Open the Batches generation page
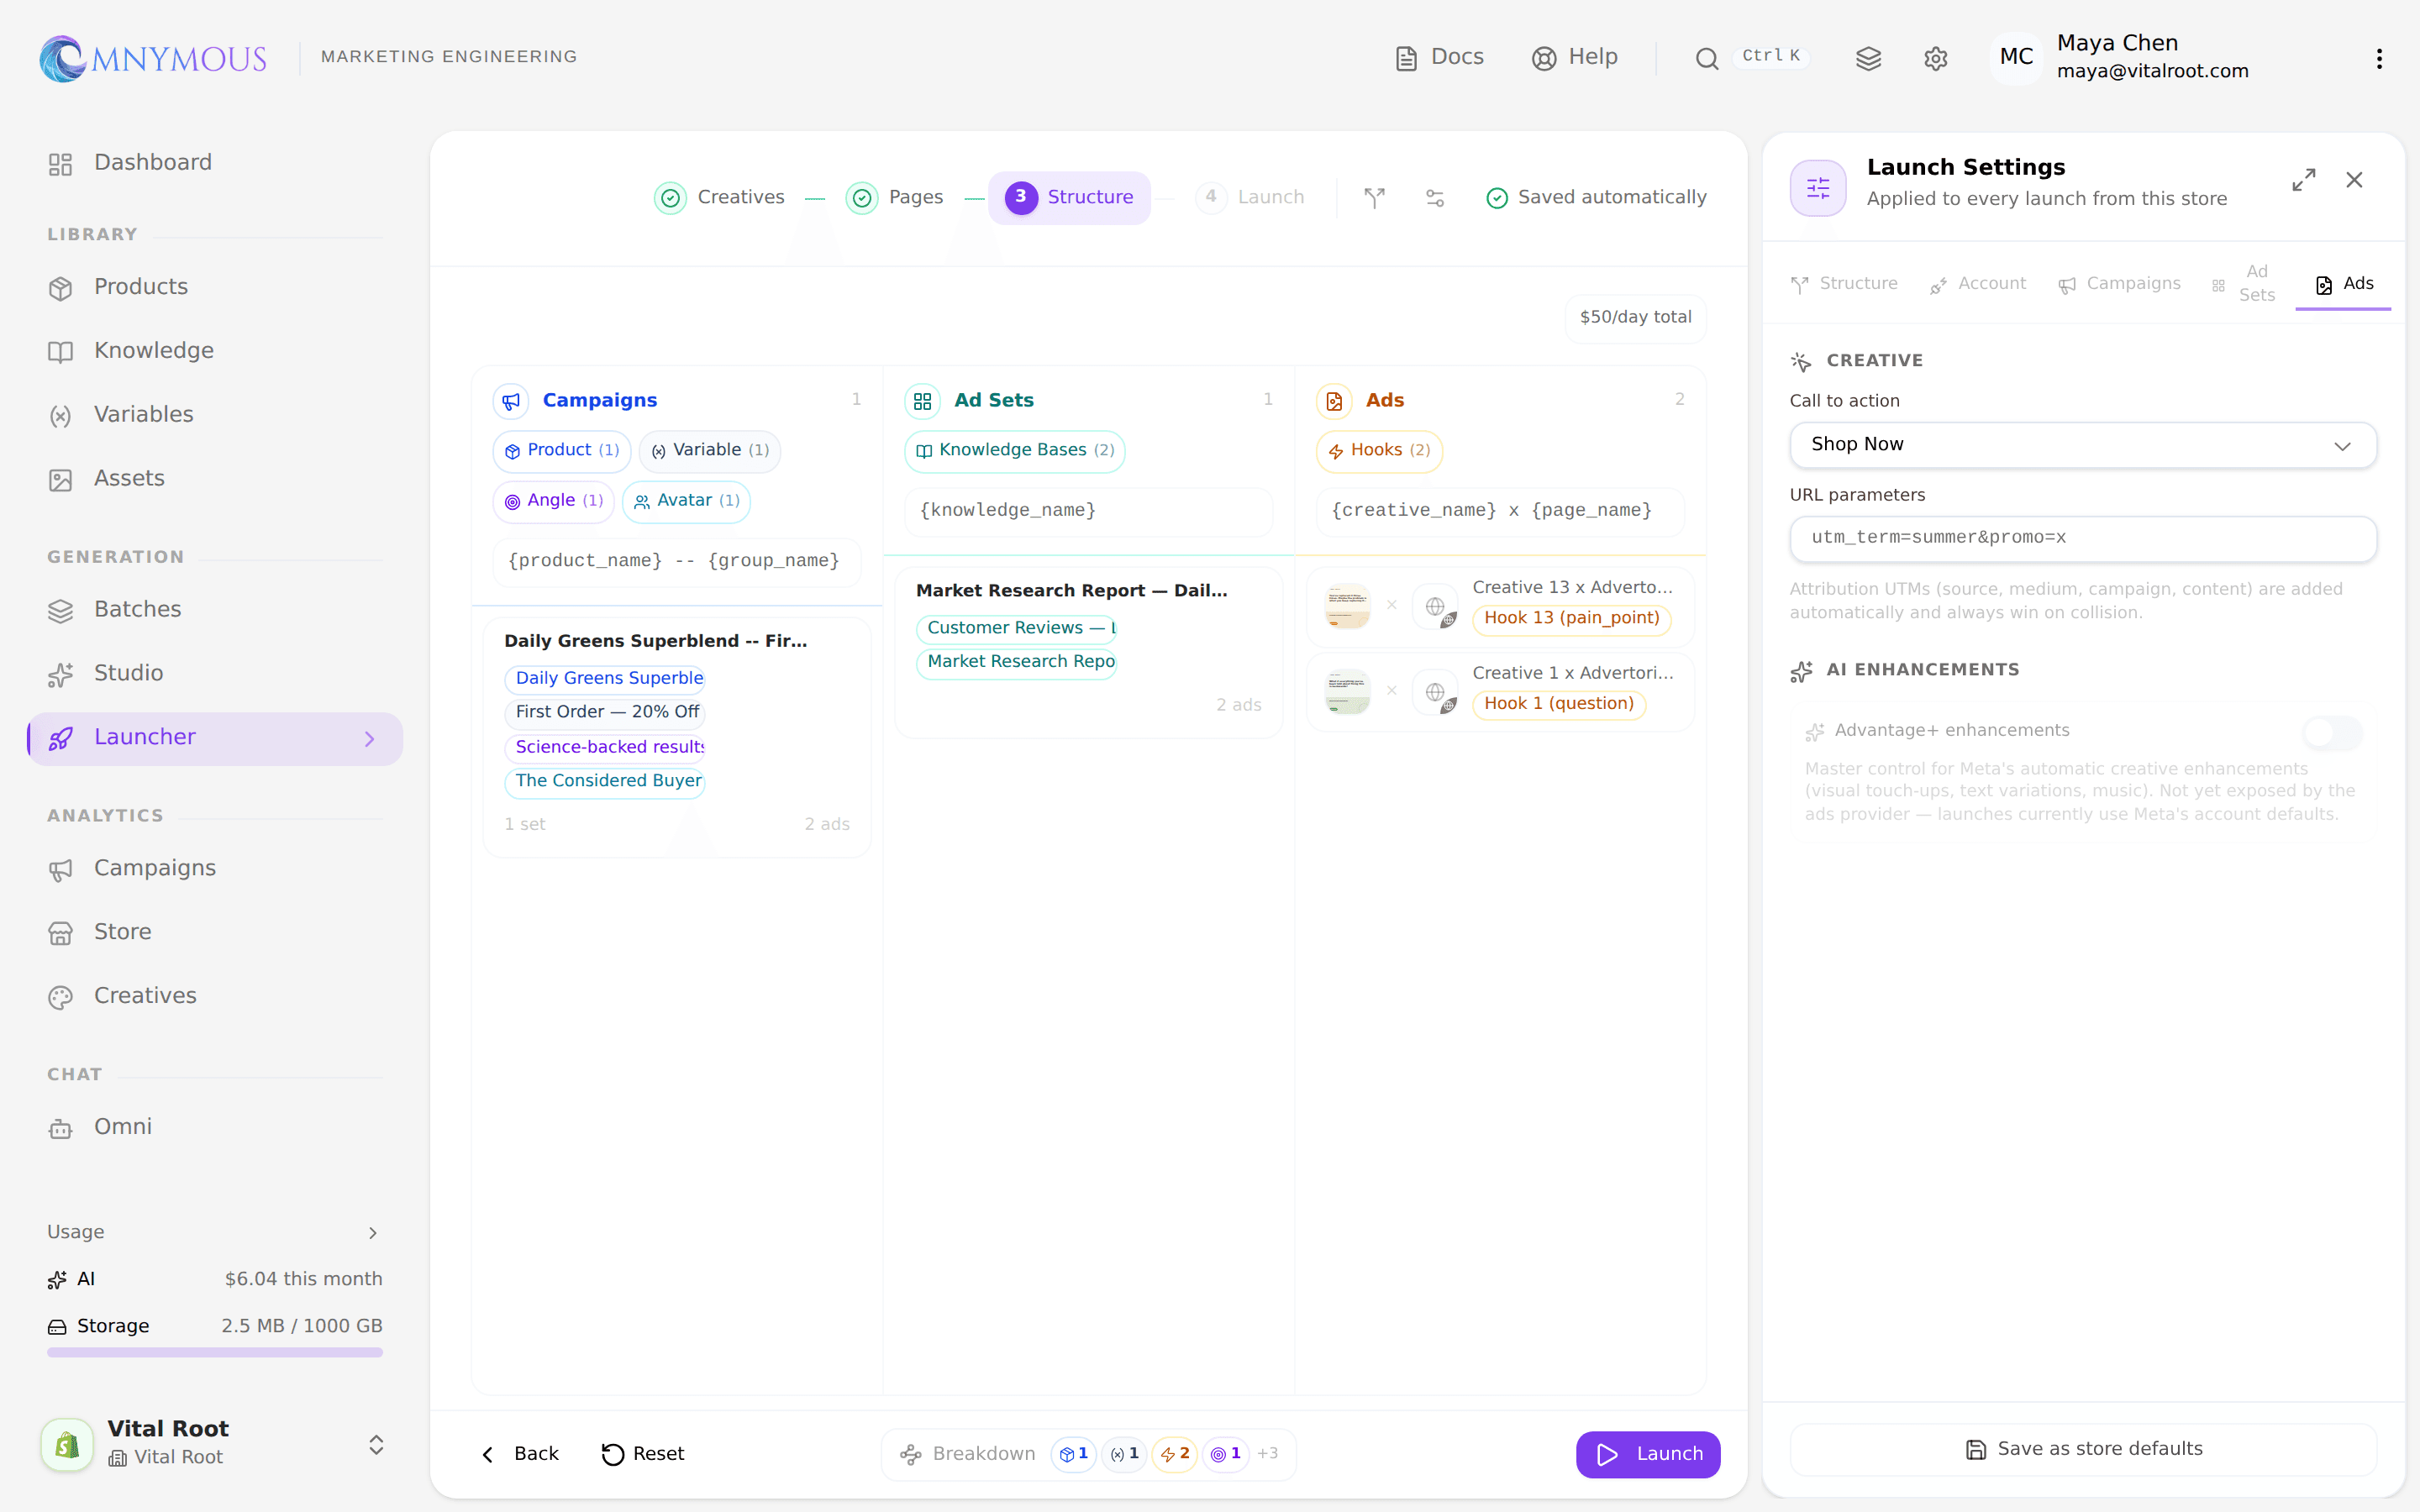The image size is (2420, 1512). [x=214, y=610]
